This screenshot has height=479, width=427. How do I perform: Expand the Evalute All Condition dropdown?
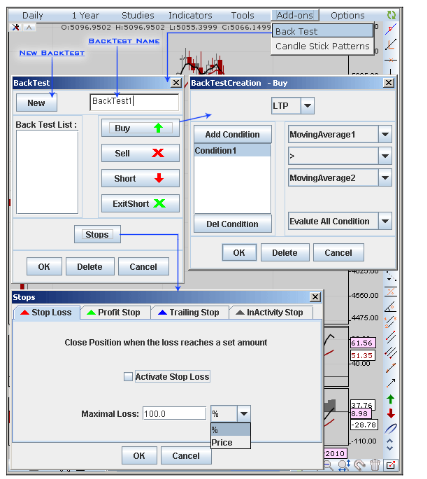385,221
